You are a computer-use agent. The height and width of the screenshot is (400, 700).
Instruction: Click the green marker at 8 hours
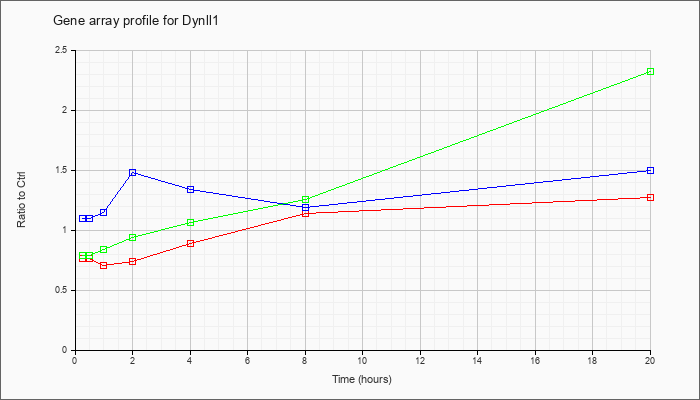[305, 200]
